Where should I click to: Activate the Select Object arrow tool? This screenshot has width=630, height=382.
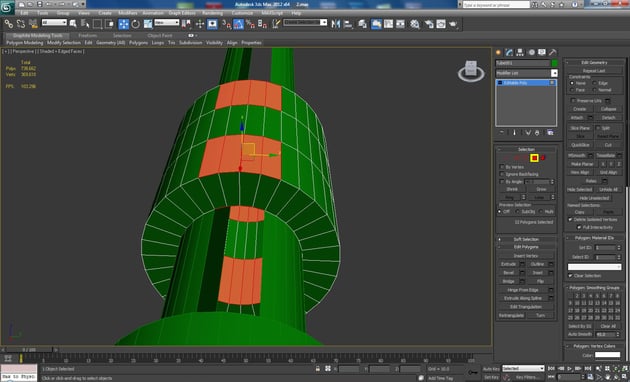[73, 24]
